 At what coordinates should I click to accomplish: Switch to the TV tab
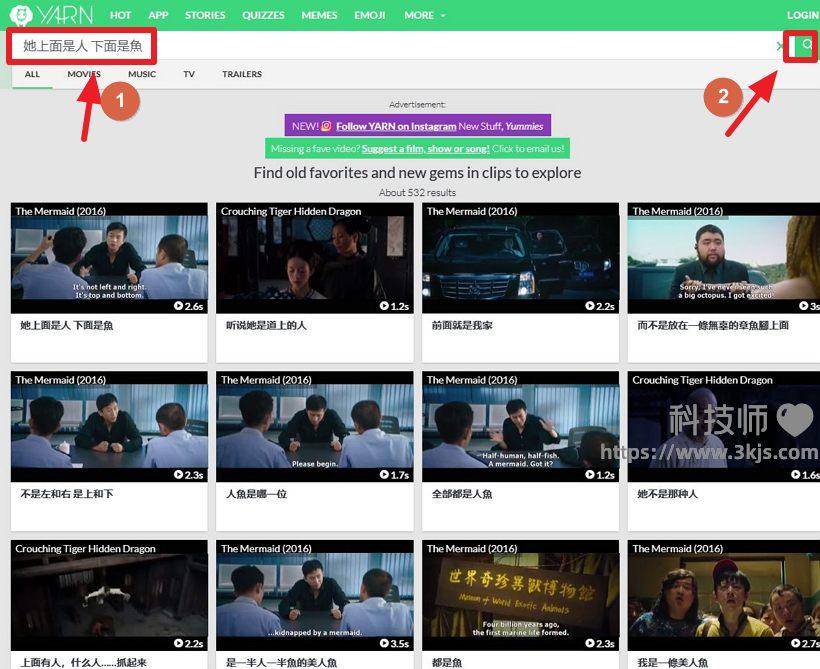coord(189,74)
